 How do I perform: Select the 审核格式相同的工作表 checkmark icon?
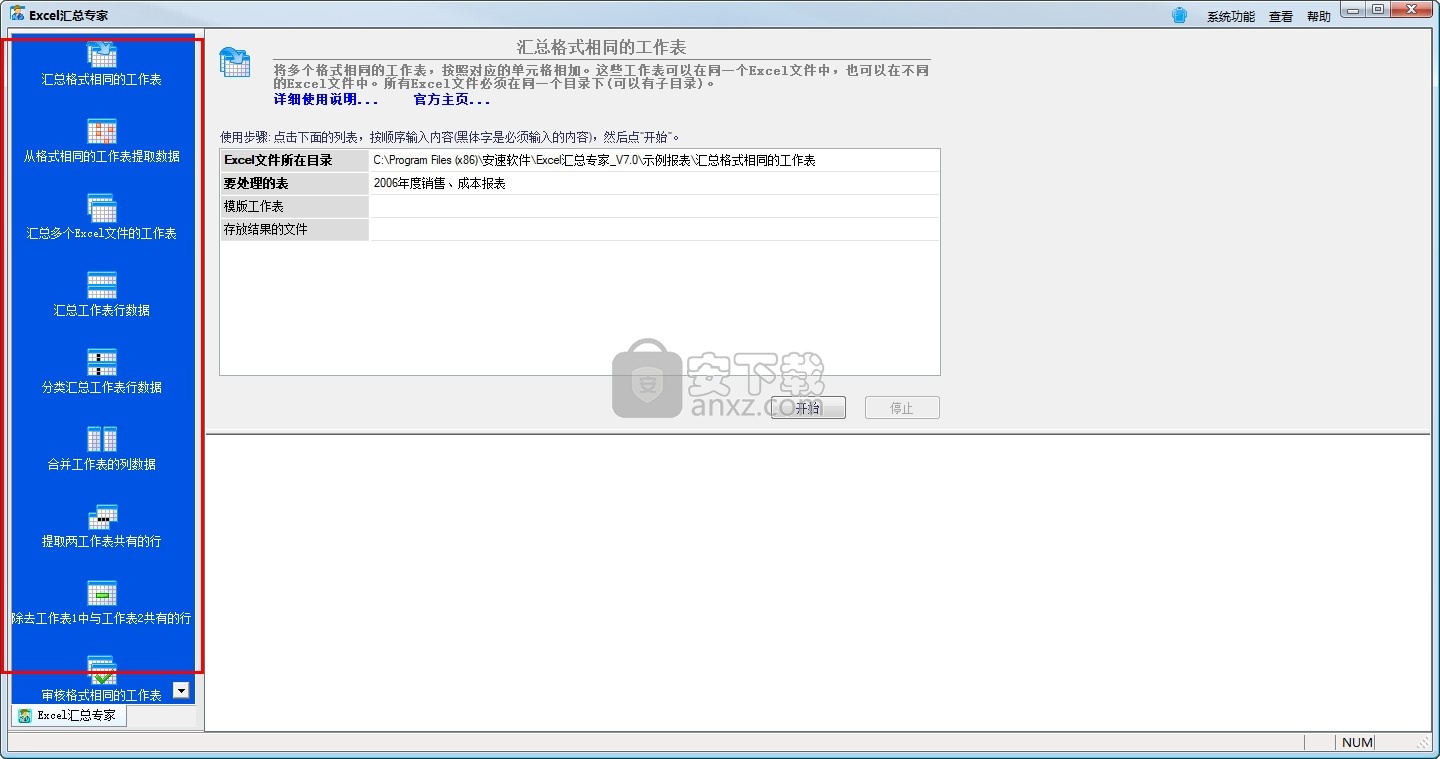click(x=102, y=670)
